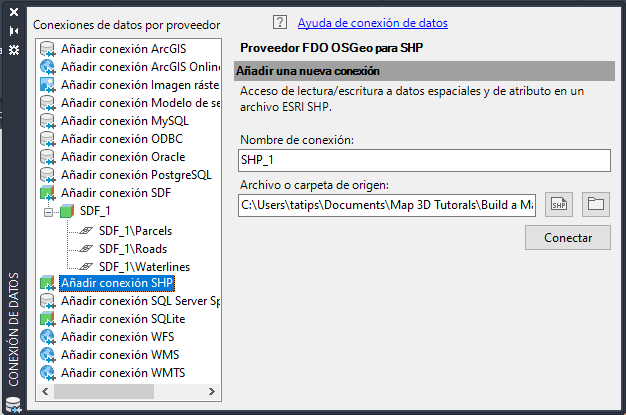Screen dimensions: 626x415
Task: Click the WFS connection globe icon
Action: (x=47, y=337)
